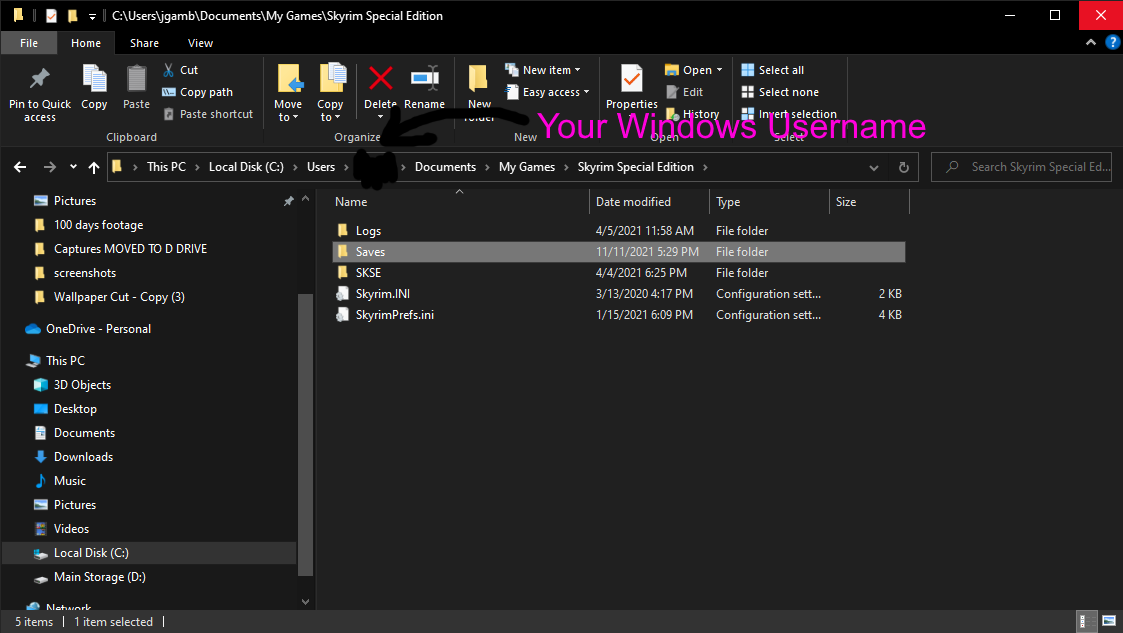Click the Search Skyrim Special Edition box

[x=1021, y=167]
